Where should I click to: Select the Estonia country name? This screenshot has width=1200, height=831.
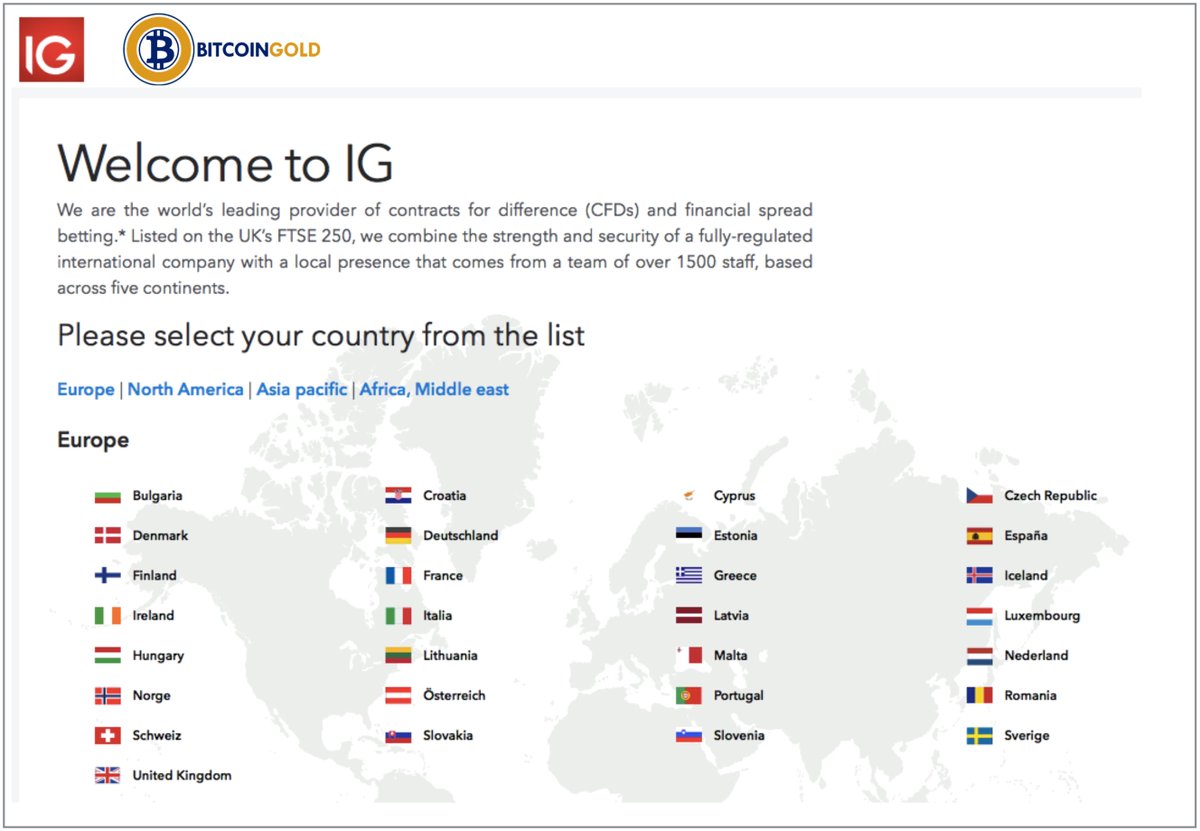(x=736, y=536)
